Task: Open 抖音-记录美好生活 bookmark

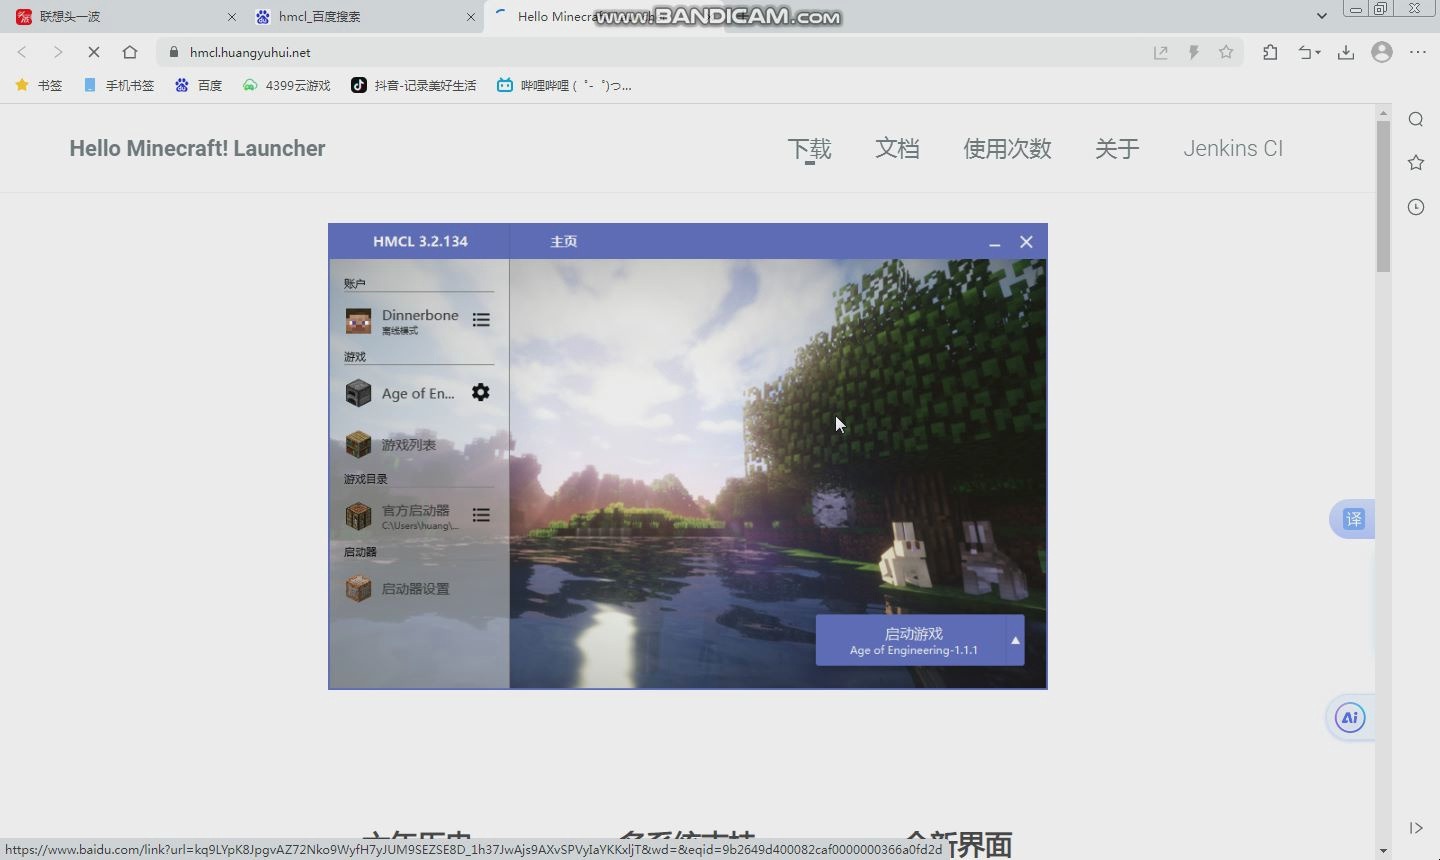Action: 413,86
